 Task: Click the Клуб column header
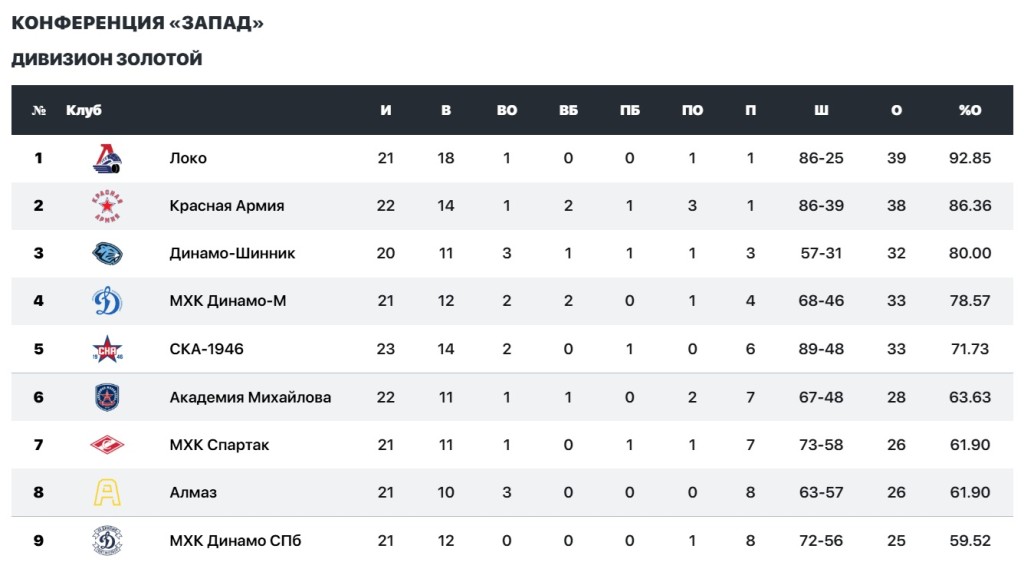coord(84,110)
